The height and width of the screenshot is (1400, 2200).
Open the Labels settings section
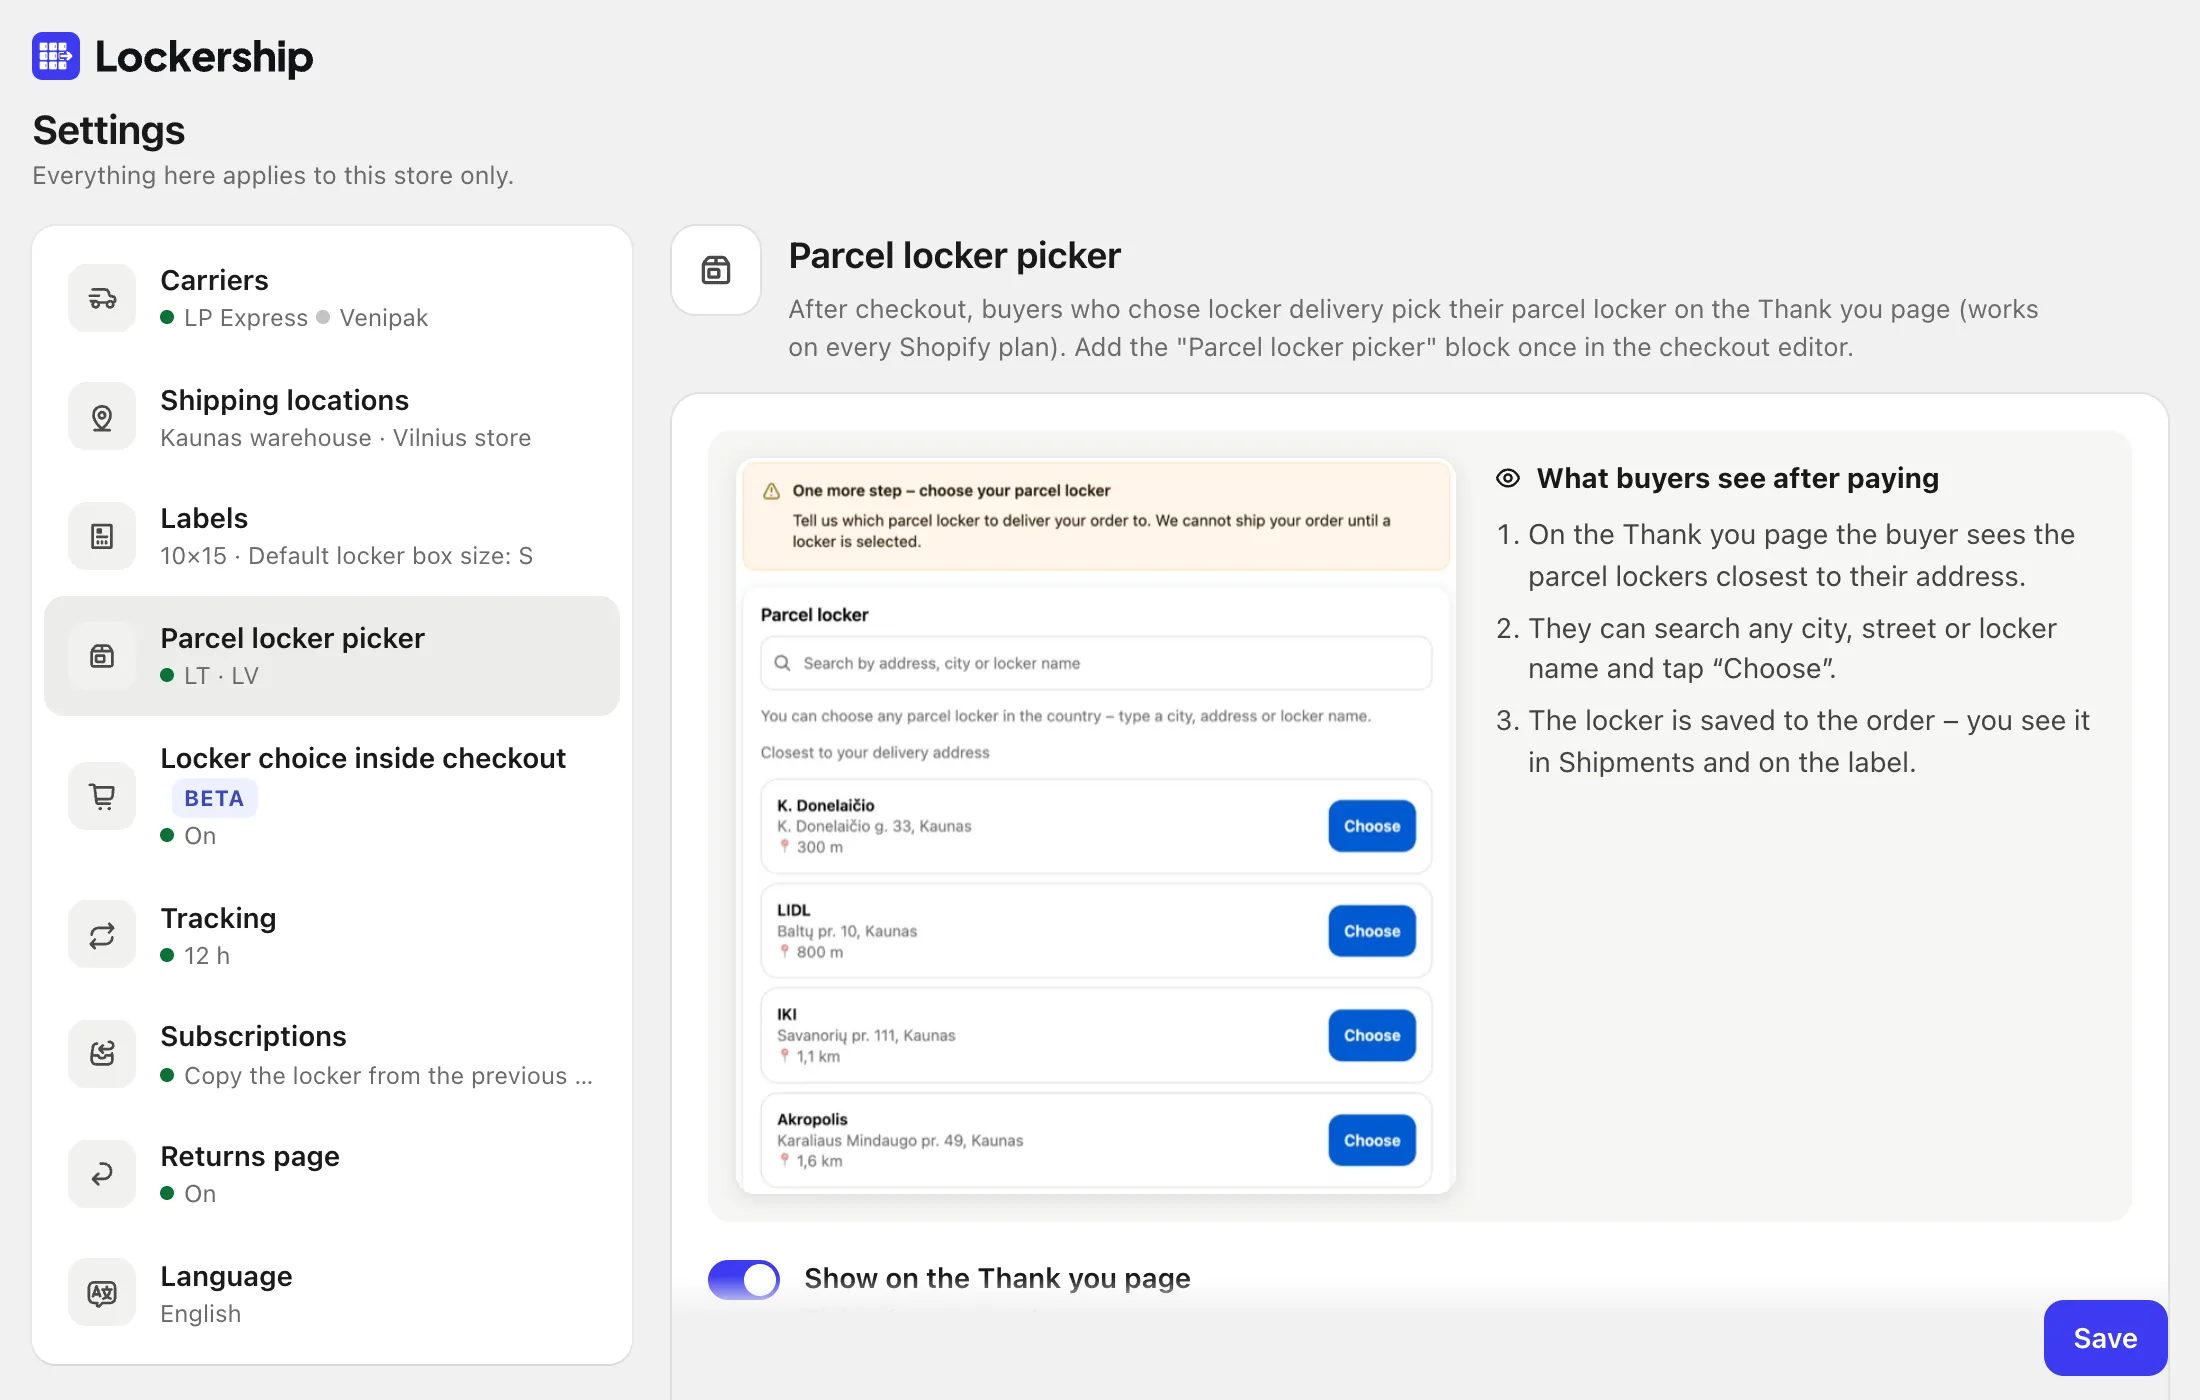point(332,536)
